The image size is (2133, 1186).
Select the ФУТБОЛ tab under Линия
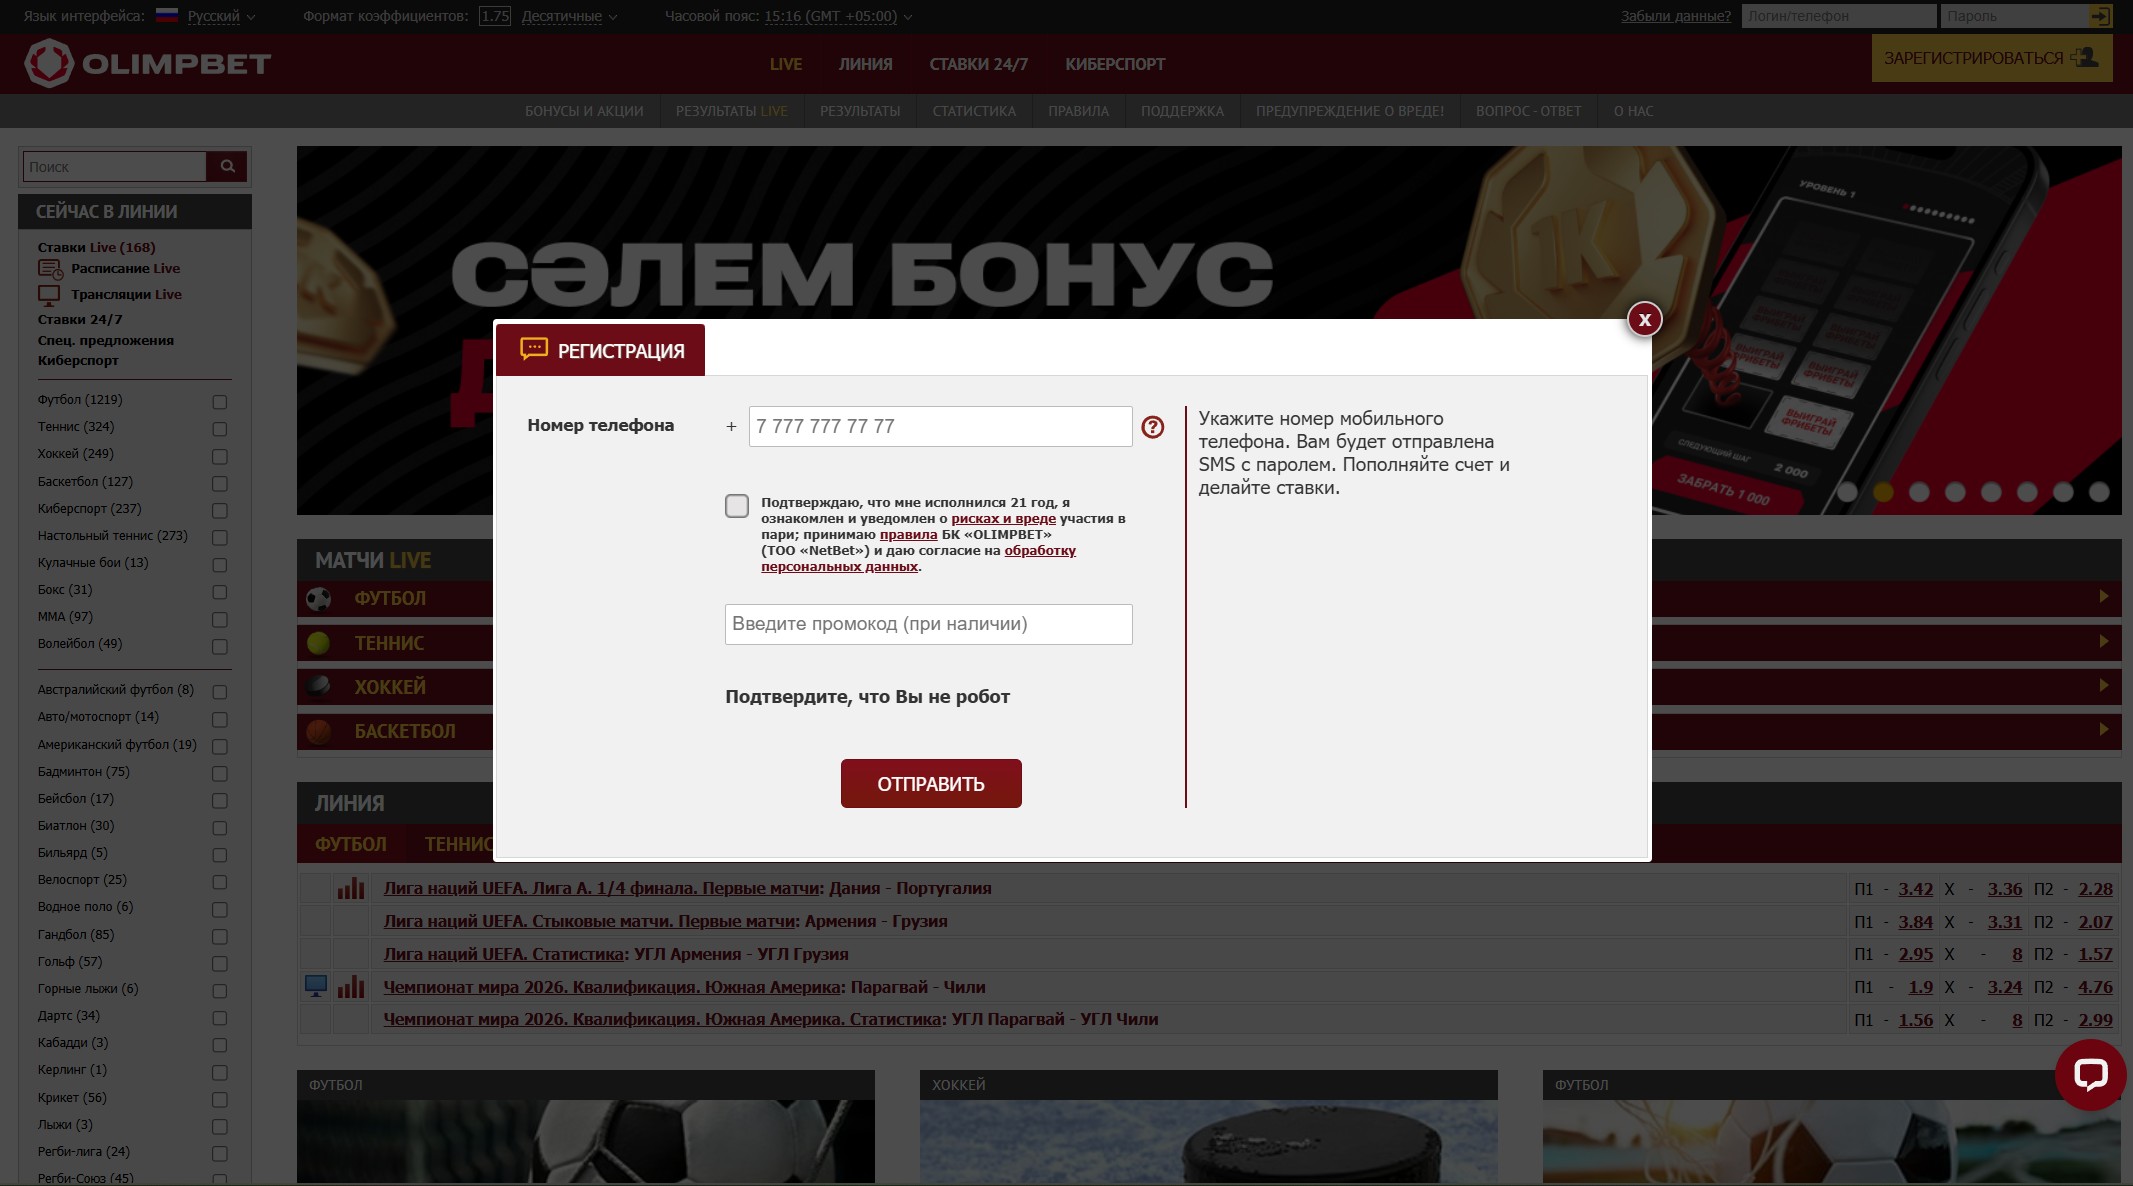[x=351, y=844]
